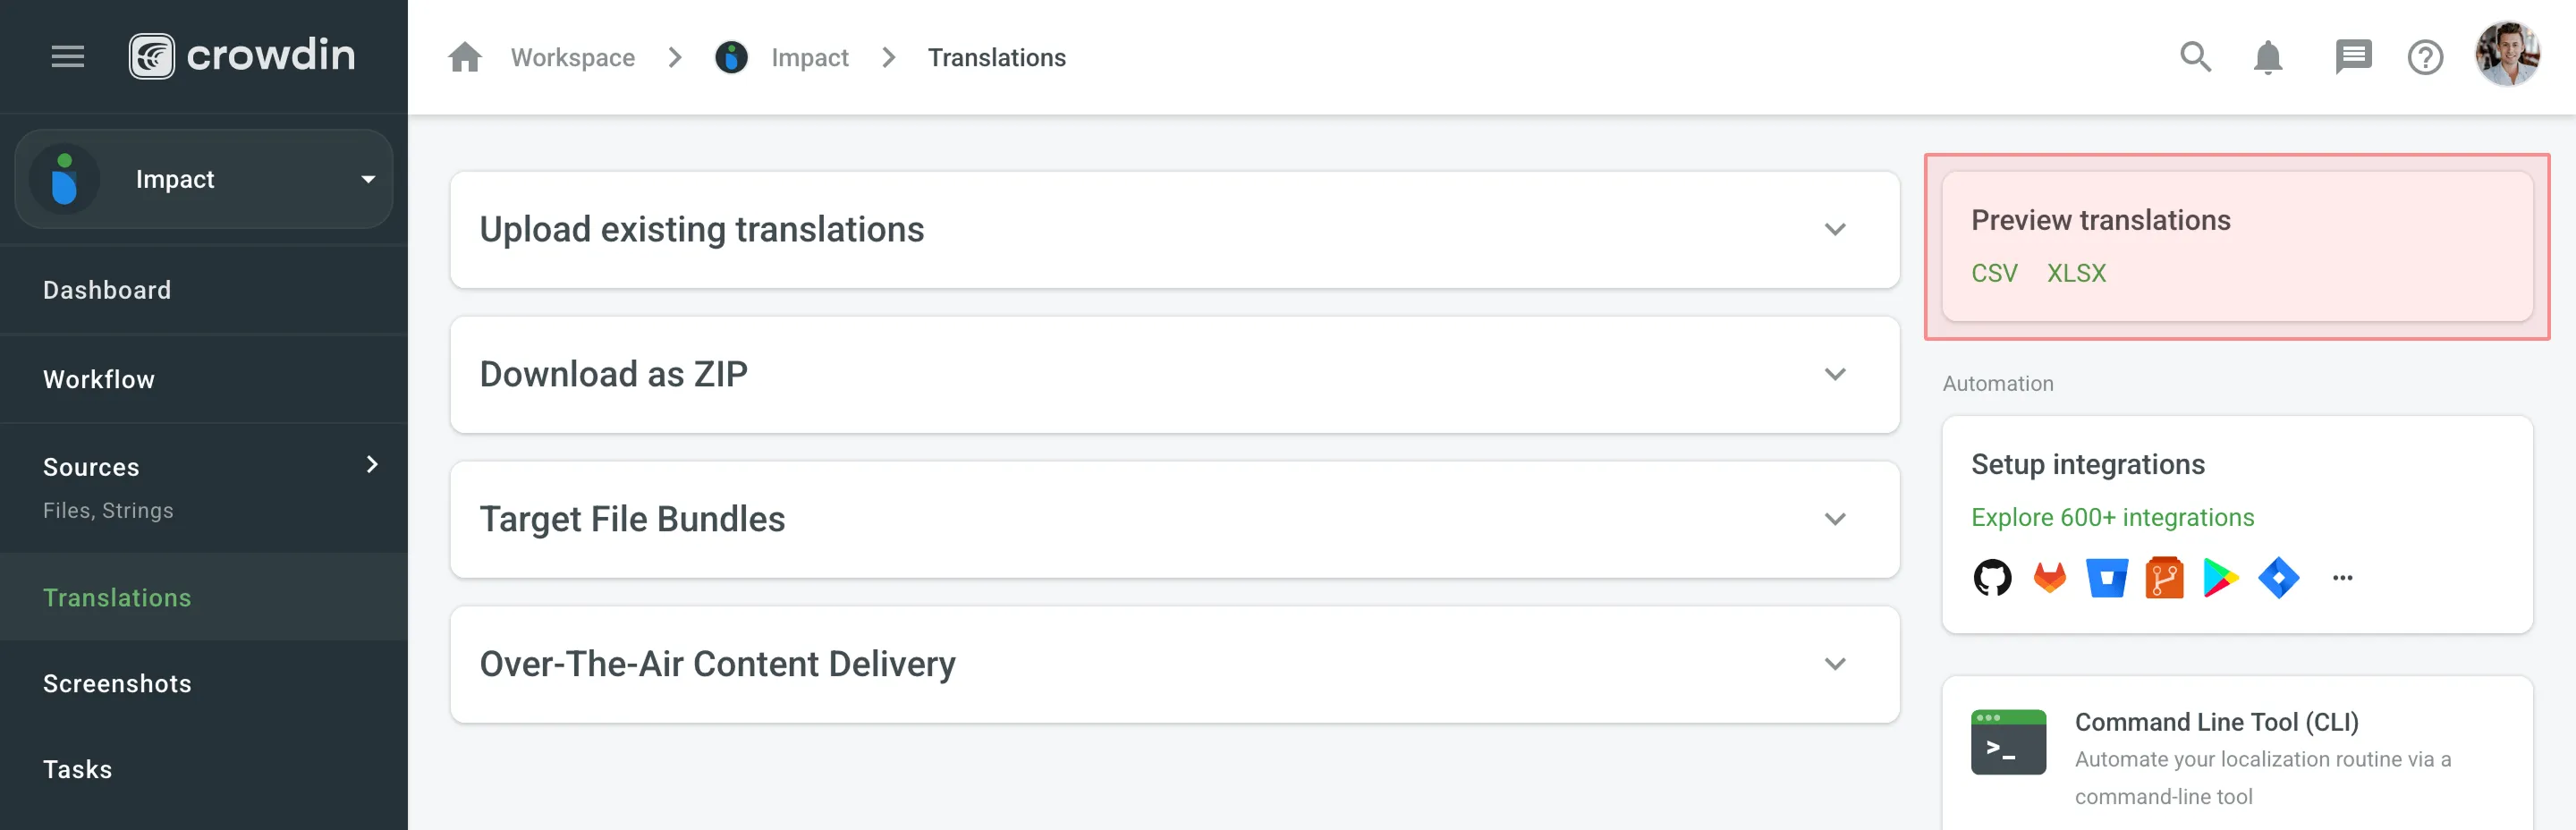This screenshot has height=830, width=2576.
Task: Select the GitHub integration icon
Action: point(1992,578)
